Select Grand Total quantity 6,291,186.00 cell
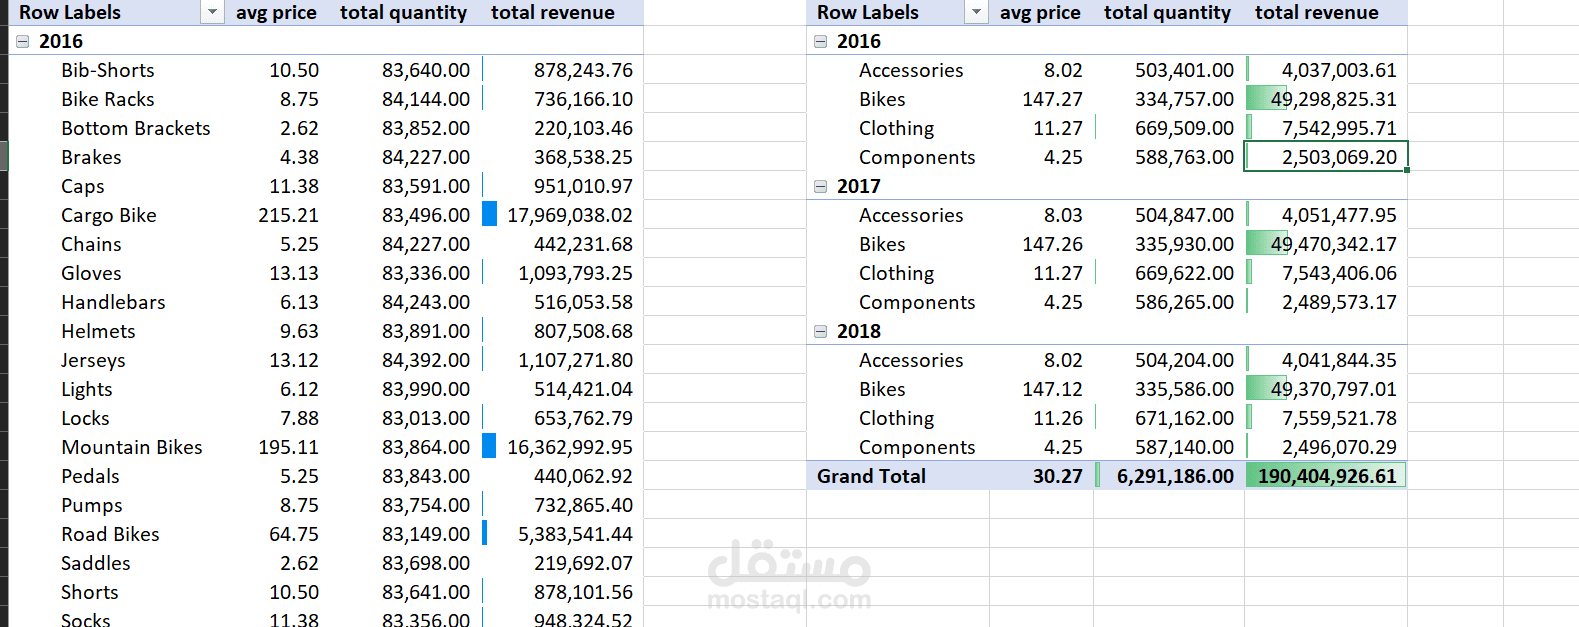This screenshot has width=1579, height=627. pyautogui.click(x=1169, y=477)
